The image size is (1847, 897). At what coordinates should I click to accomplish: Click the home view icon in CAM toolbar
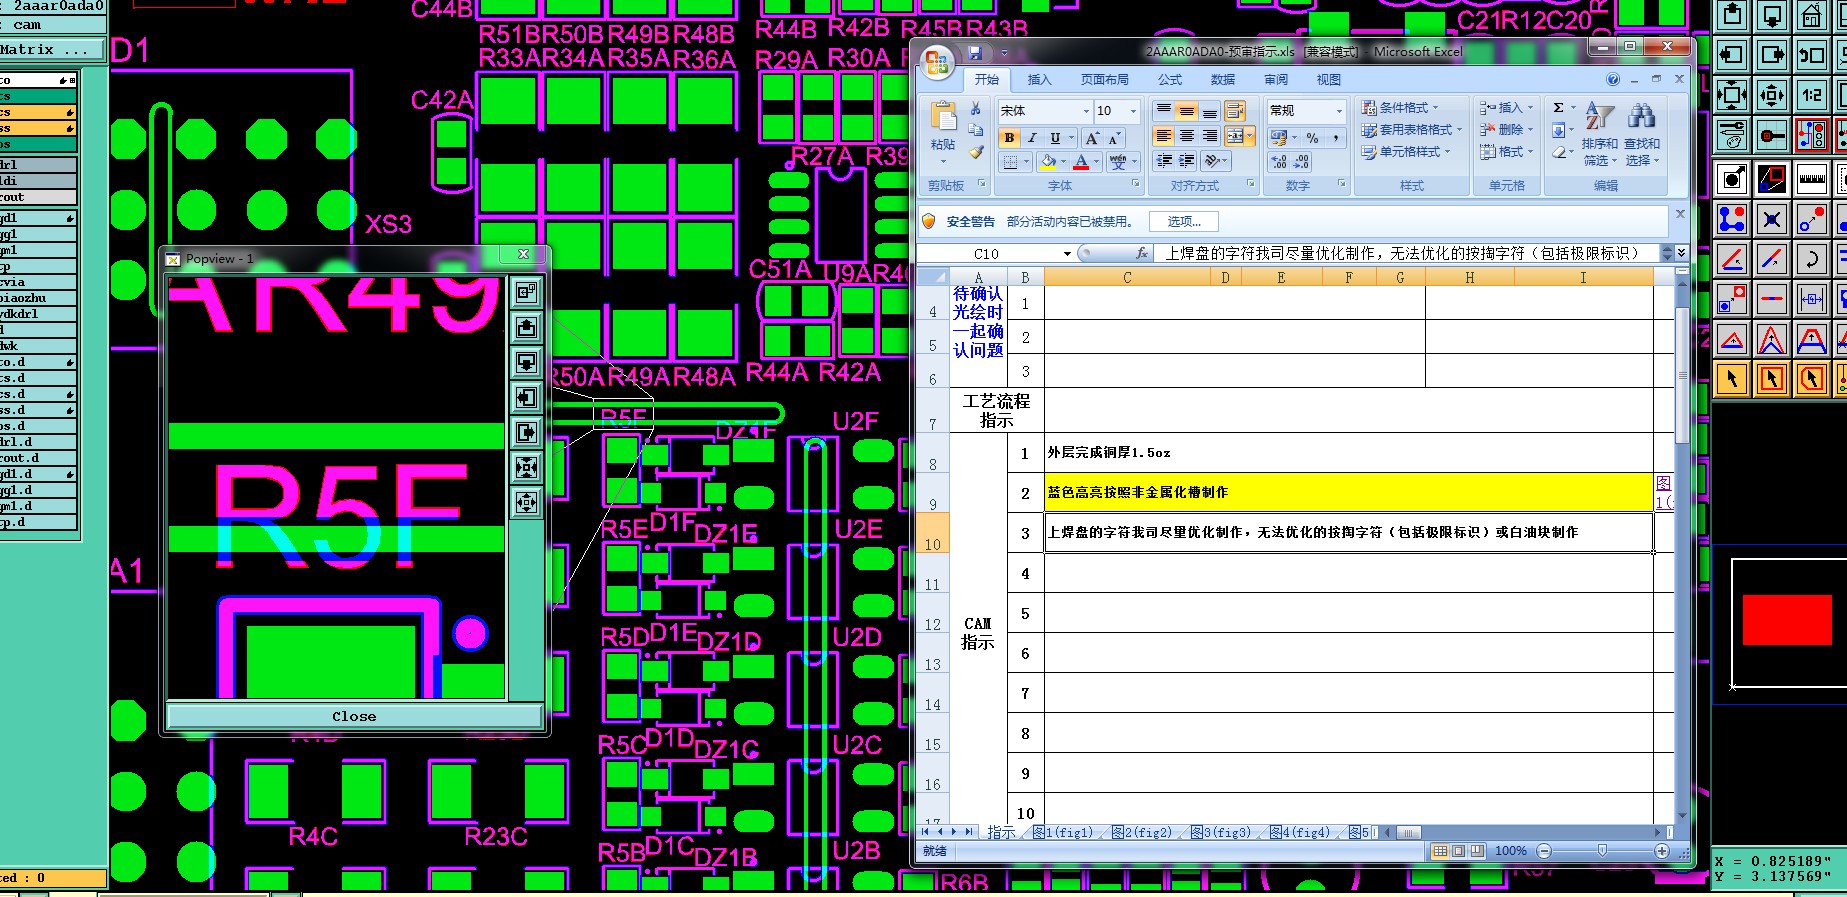[x=1811, y=15]
